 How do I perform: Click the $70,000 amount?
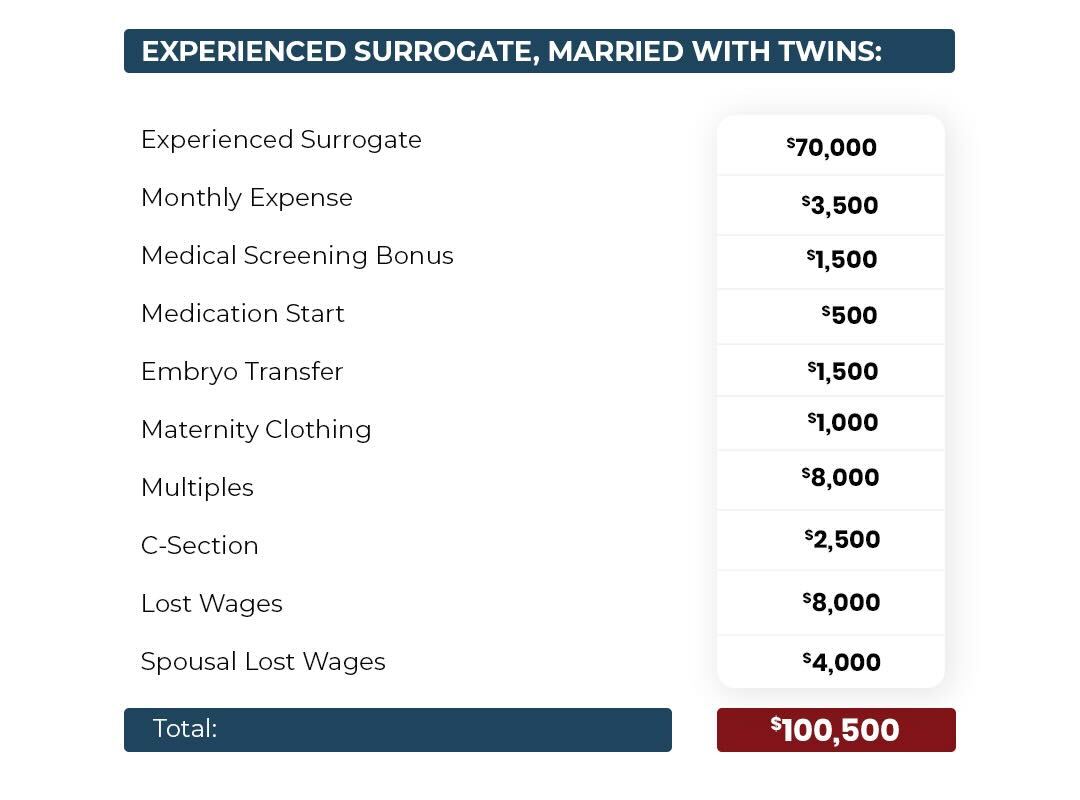pyautogui.click(x=832, y=148)
